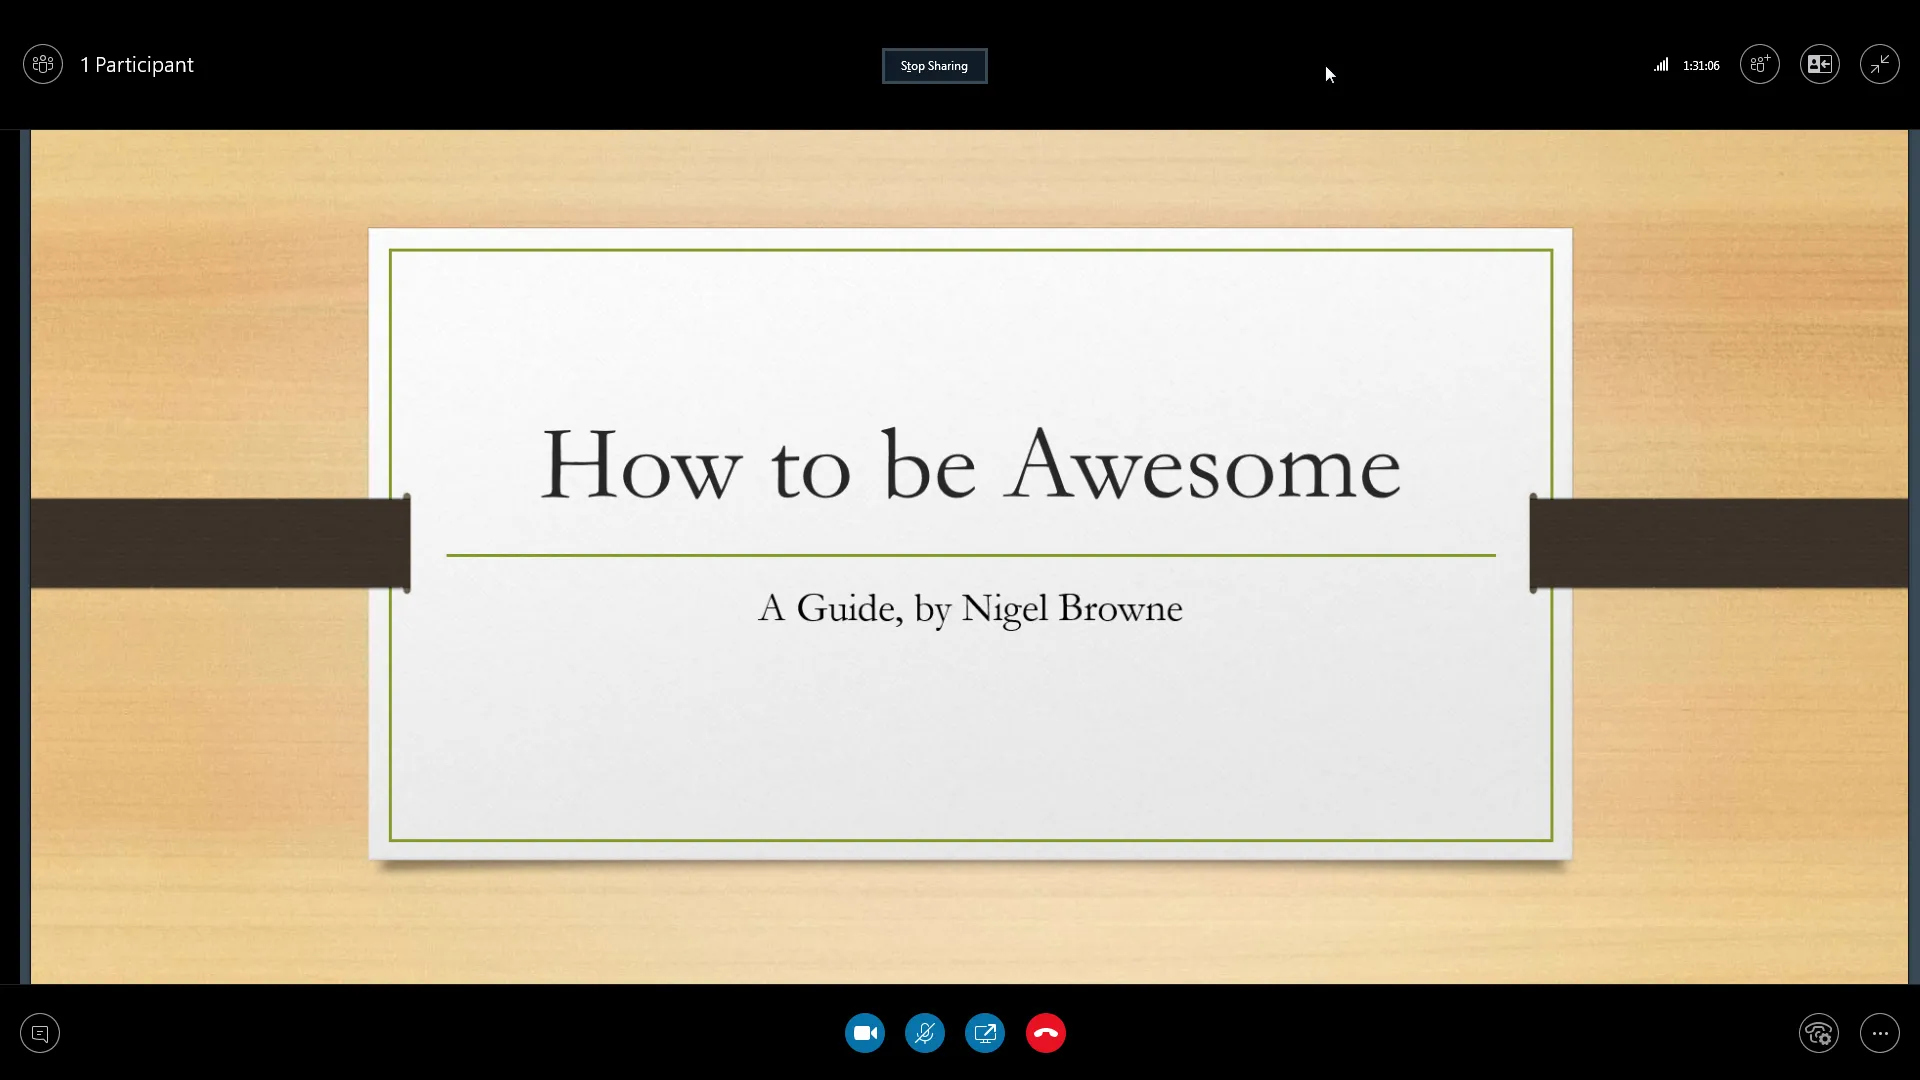Screen dimensions: 1920x1080
Task: Open the participants list icon
Action: (x=43, y=65)
